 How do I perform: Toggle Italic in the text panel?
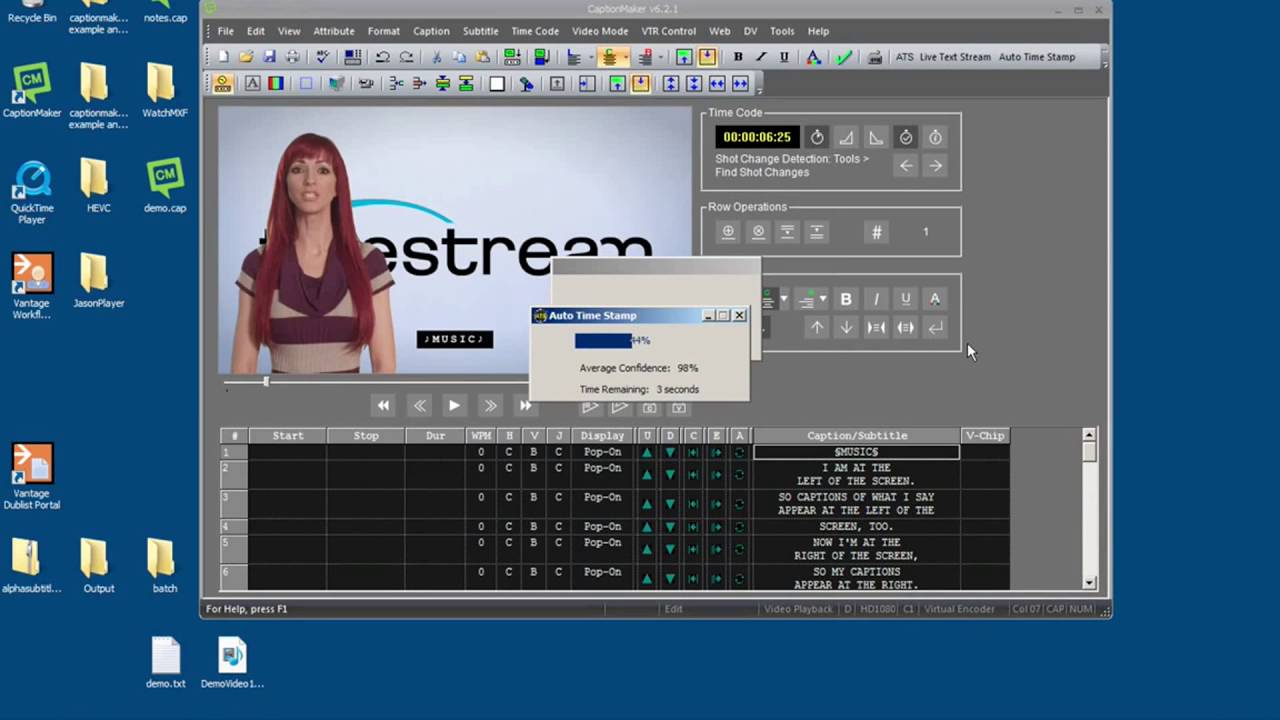[876, 299]
